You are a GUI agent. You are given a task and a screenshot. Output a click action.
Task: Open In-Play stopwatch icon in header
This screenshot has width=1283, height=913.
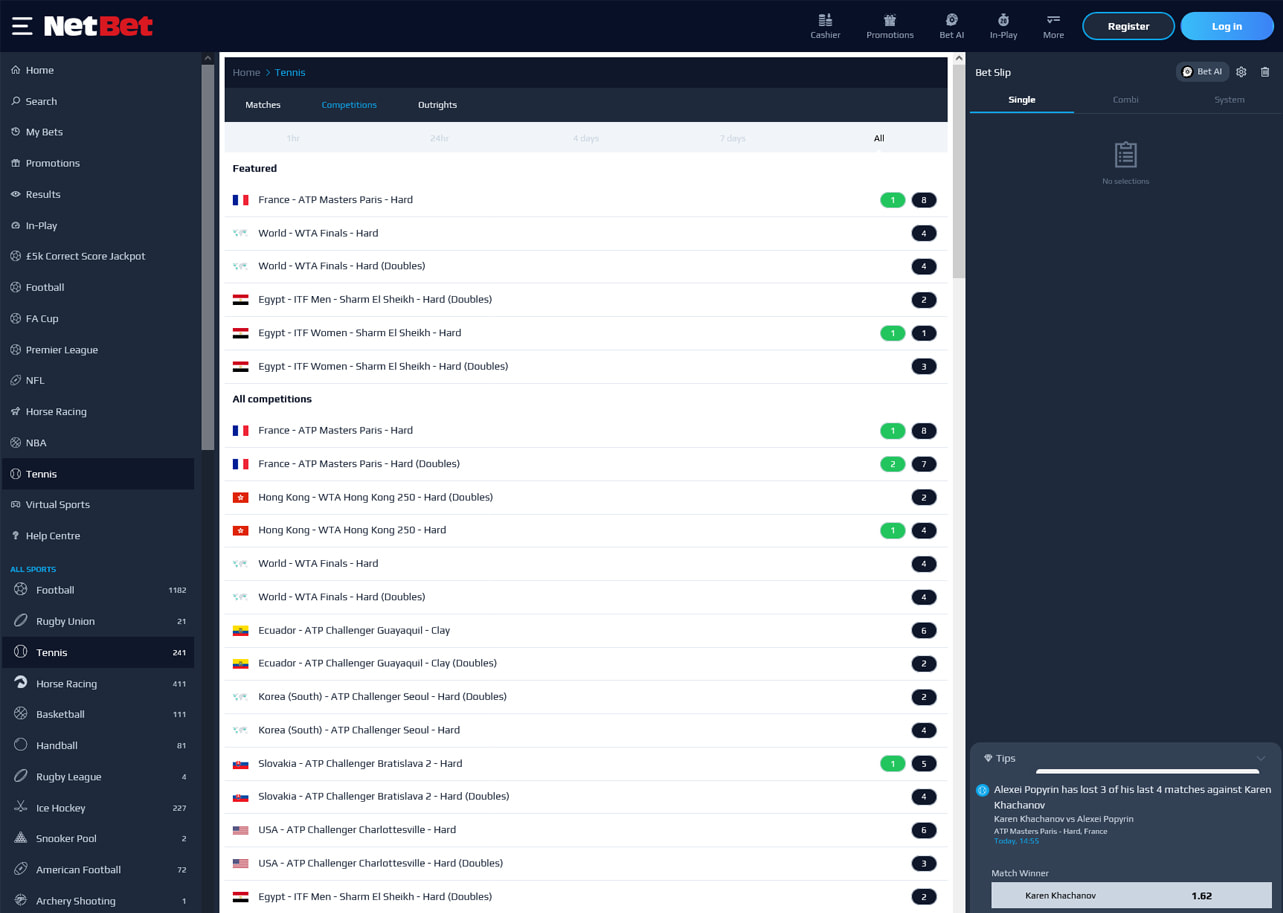tap(1003, 26)
